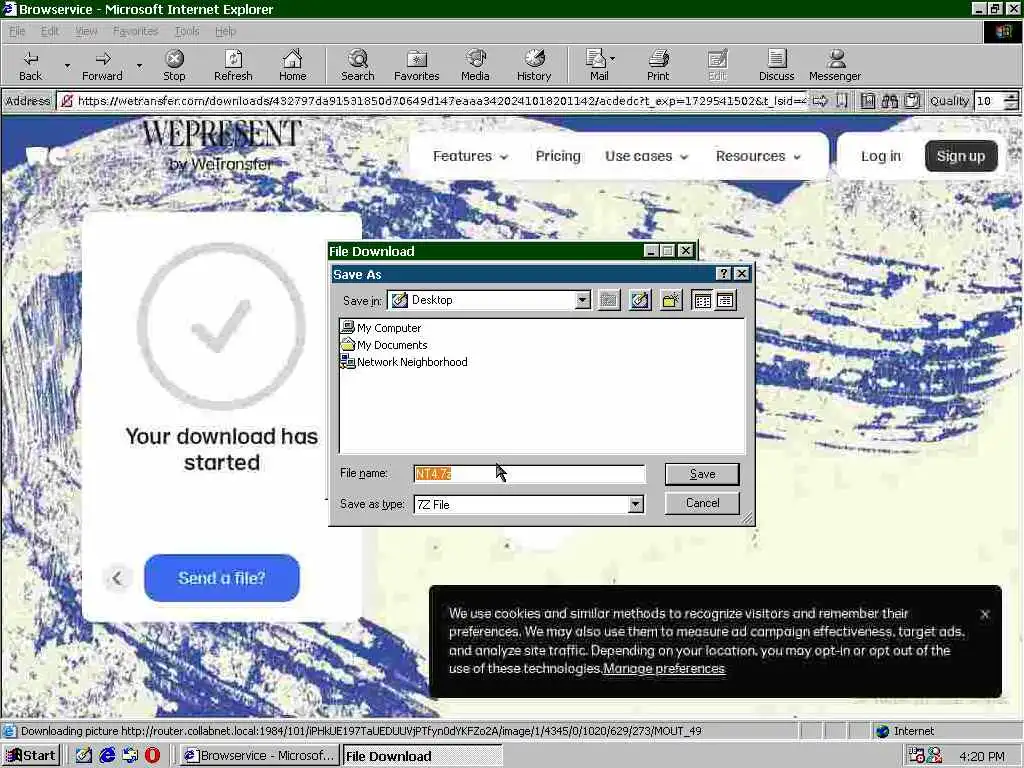Viewport: 1024px width, 768px height.
Task: Expand the Use cases menu
Action: click(647, 156)
